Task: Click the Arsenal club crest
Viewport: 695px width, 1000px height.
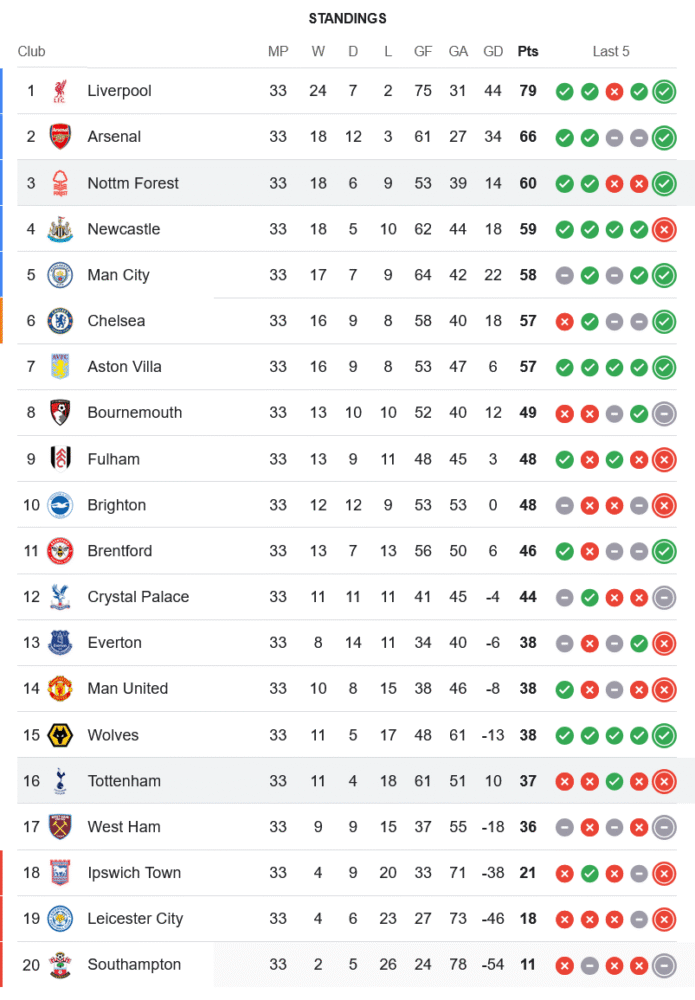Action: 60,137
